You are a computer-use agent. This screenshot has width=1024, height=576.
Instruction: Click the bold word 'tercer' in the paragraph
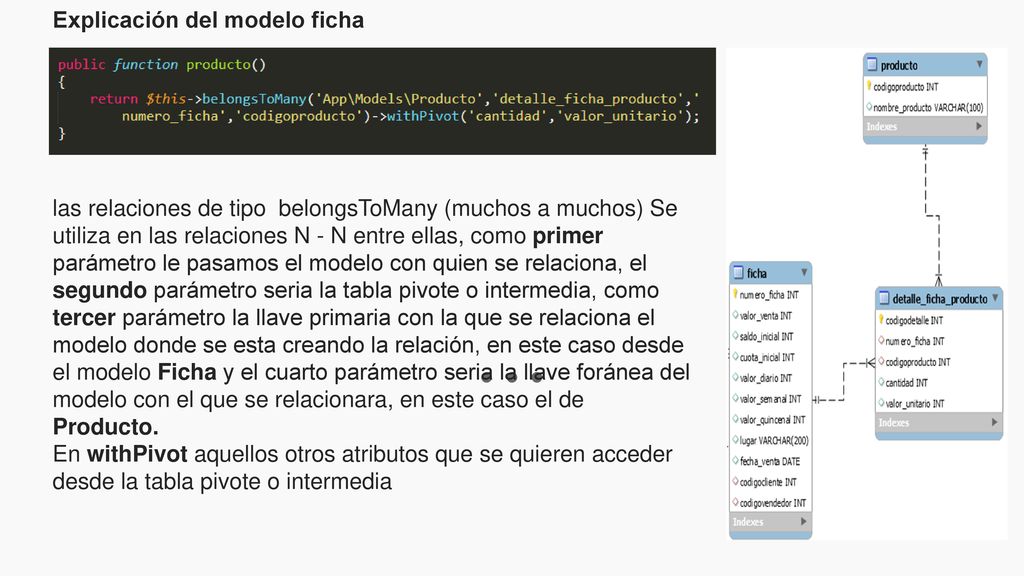click(x=84, y=318)
